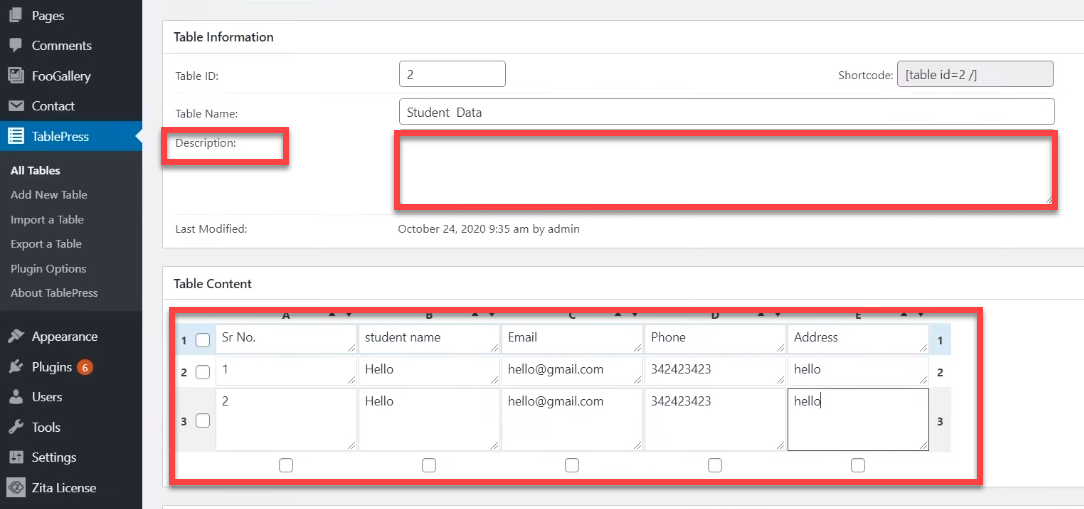This screenshot has height=509, width=1084.
Task: Open Pages via its sidebar icon
Action: pos(15,15)
